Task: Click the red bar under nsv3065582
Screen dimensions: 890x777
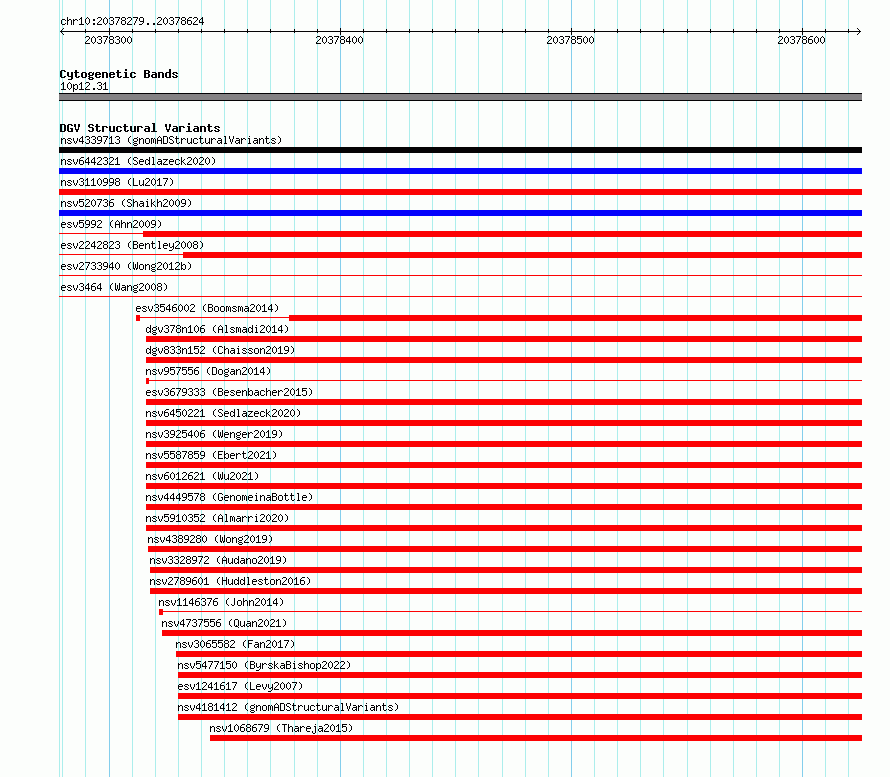Action: tap(519, 654)
